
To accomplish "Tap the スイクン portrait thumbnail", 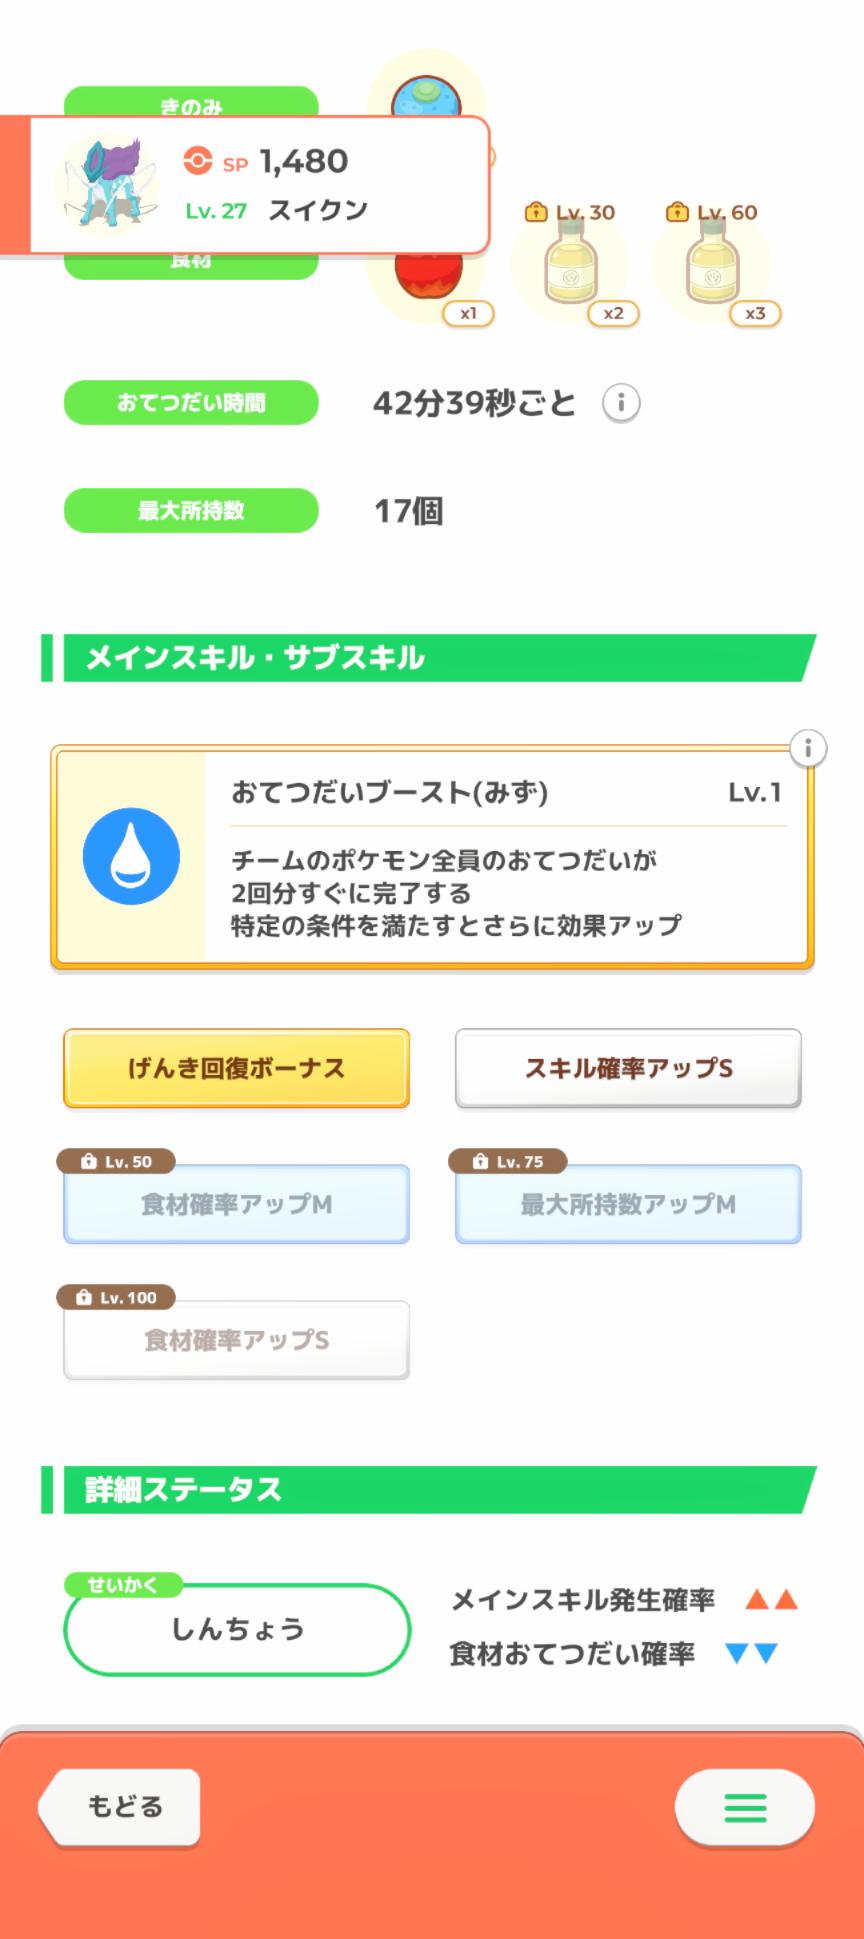I will 108,185.
